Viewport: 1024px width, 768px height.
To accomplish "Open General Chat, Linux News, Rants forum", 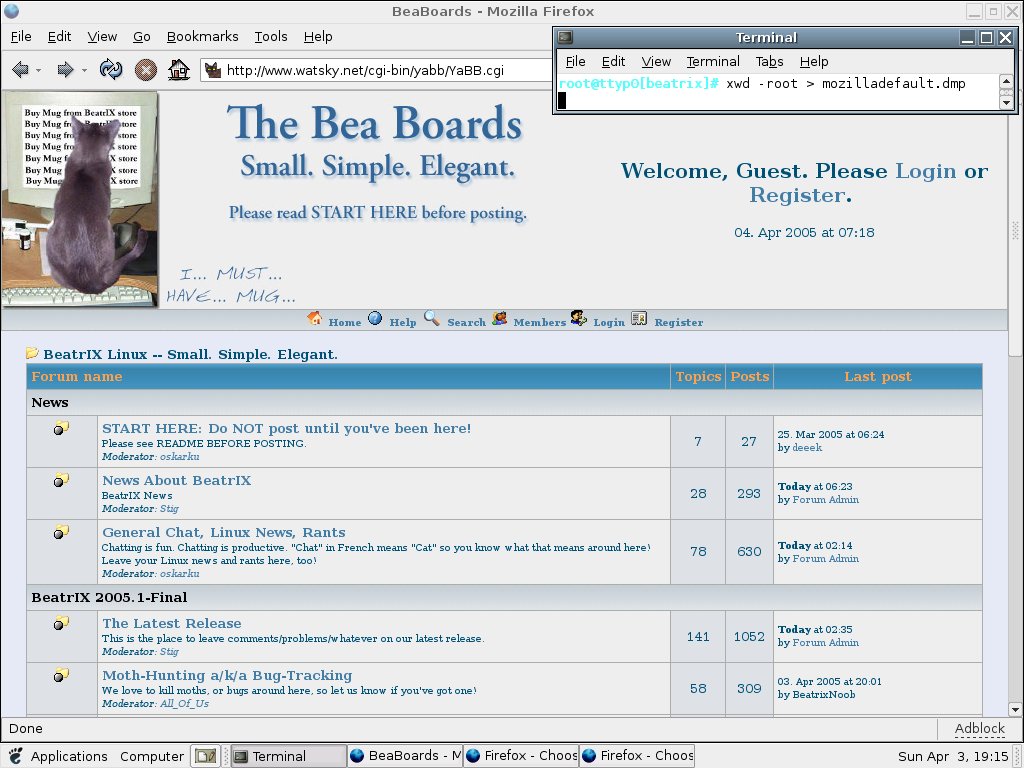I will [224, 532].
